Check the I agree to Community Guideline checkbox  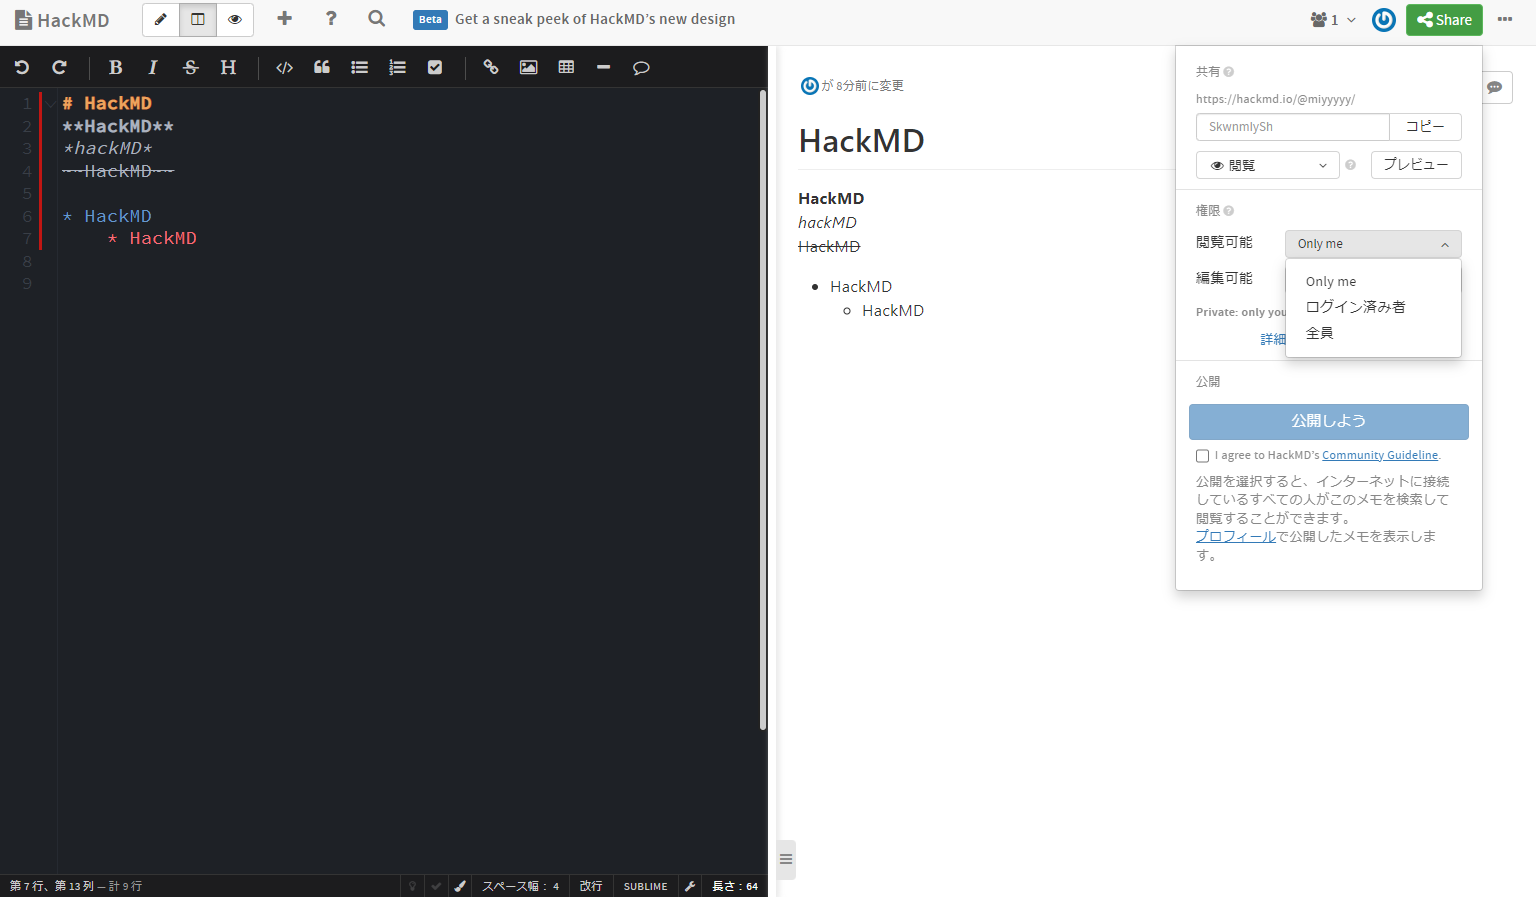(1202, 455)
